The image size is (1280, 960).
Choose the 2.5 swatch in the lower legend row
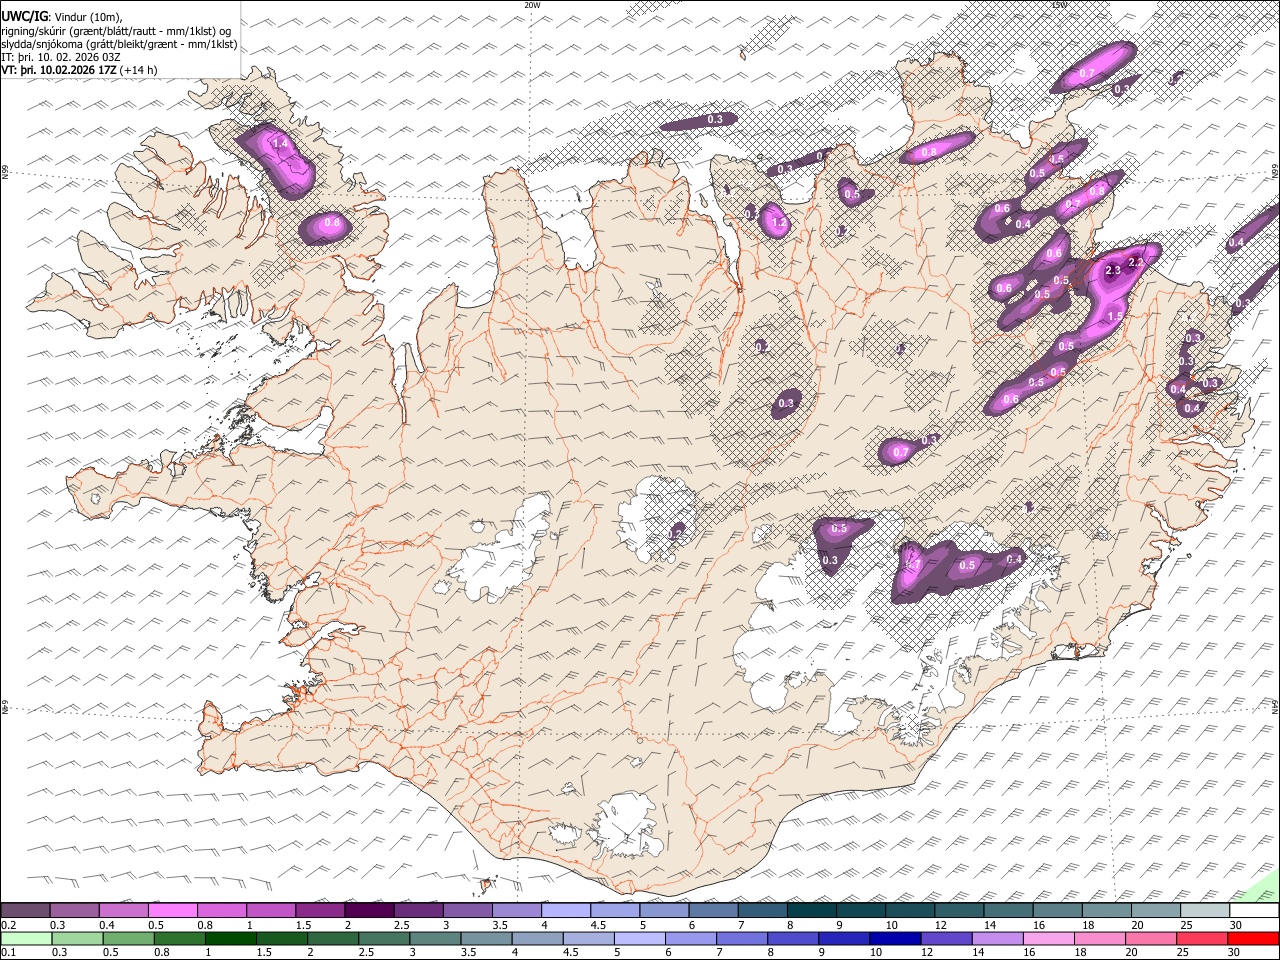(384, 939)
